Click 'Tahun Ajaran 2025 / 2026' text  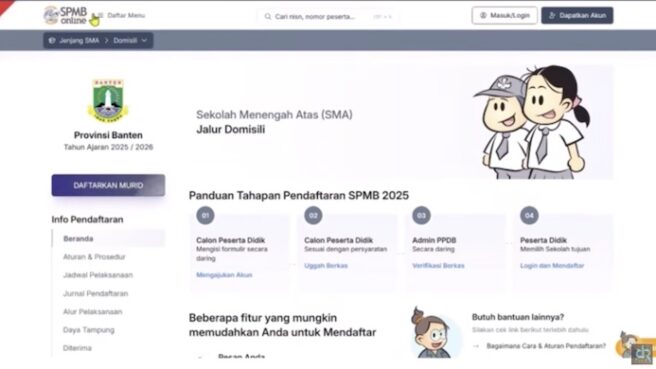(108, 147)
